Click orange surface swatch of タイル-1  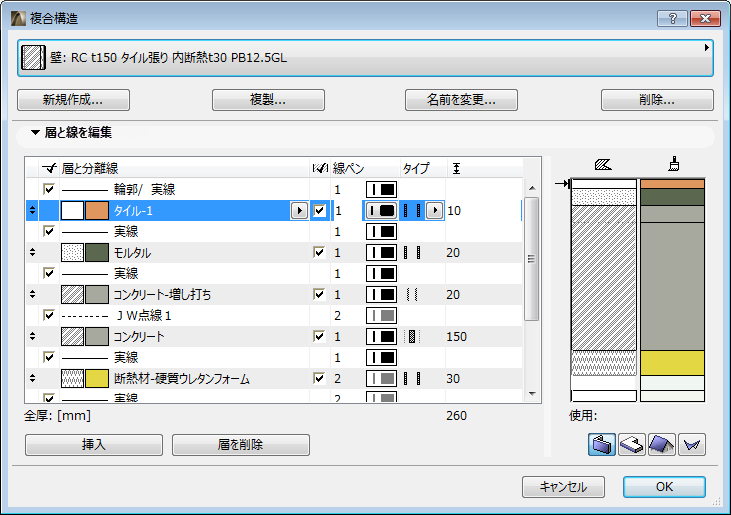point(97,211)
